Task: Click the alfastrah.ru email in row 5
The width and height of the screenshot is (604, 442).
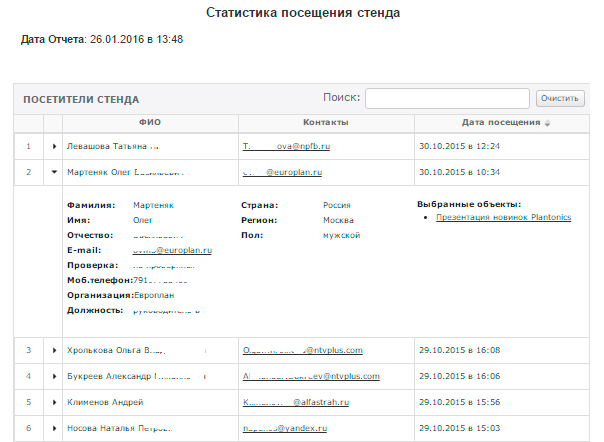Action: (300, 402)
